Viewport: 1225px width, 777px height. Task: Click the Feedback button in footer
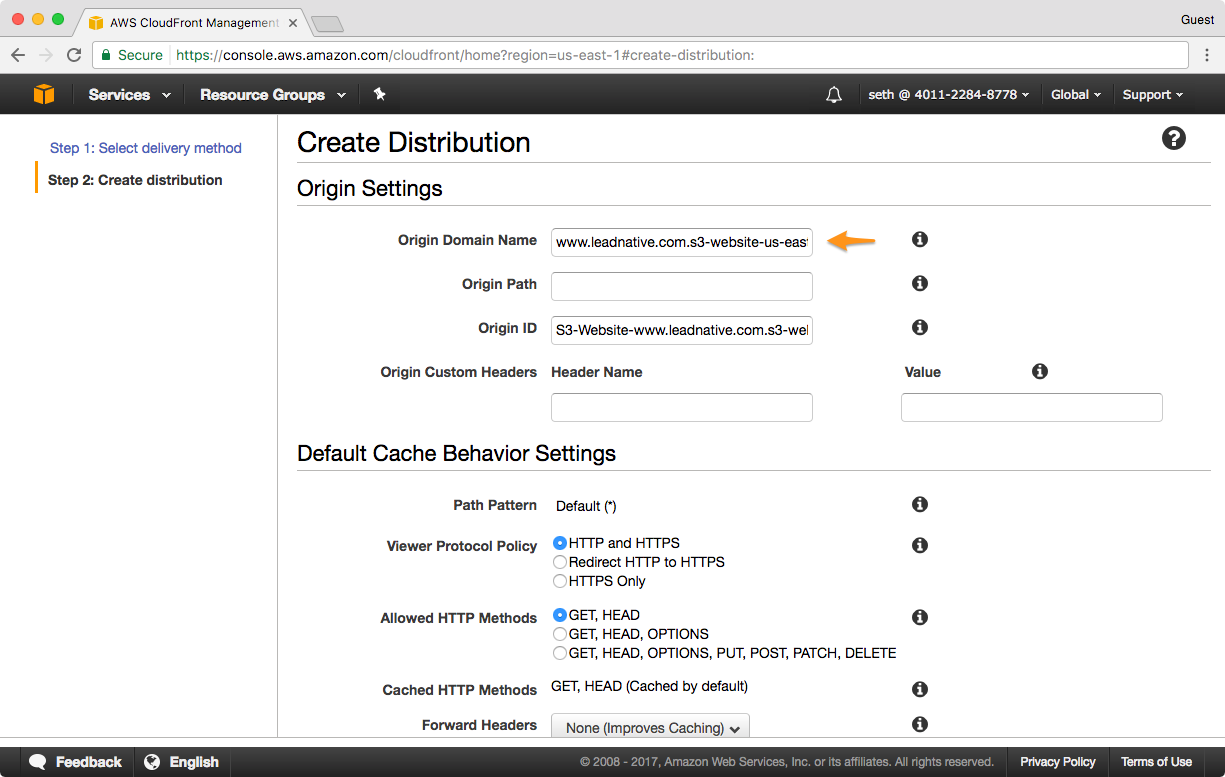(x=76, y=762)
